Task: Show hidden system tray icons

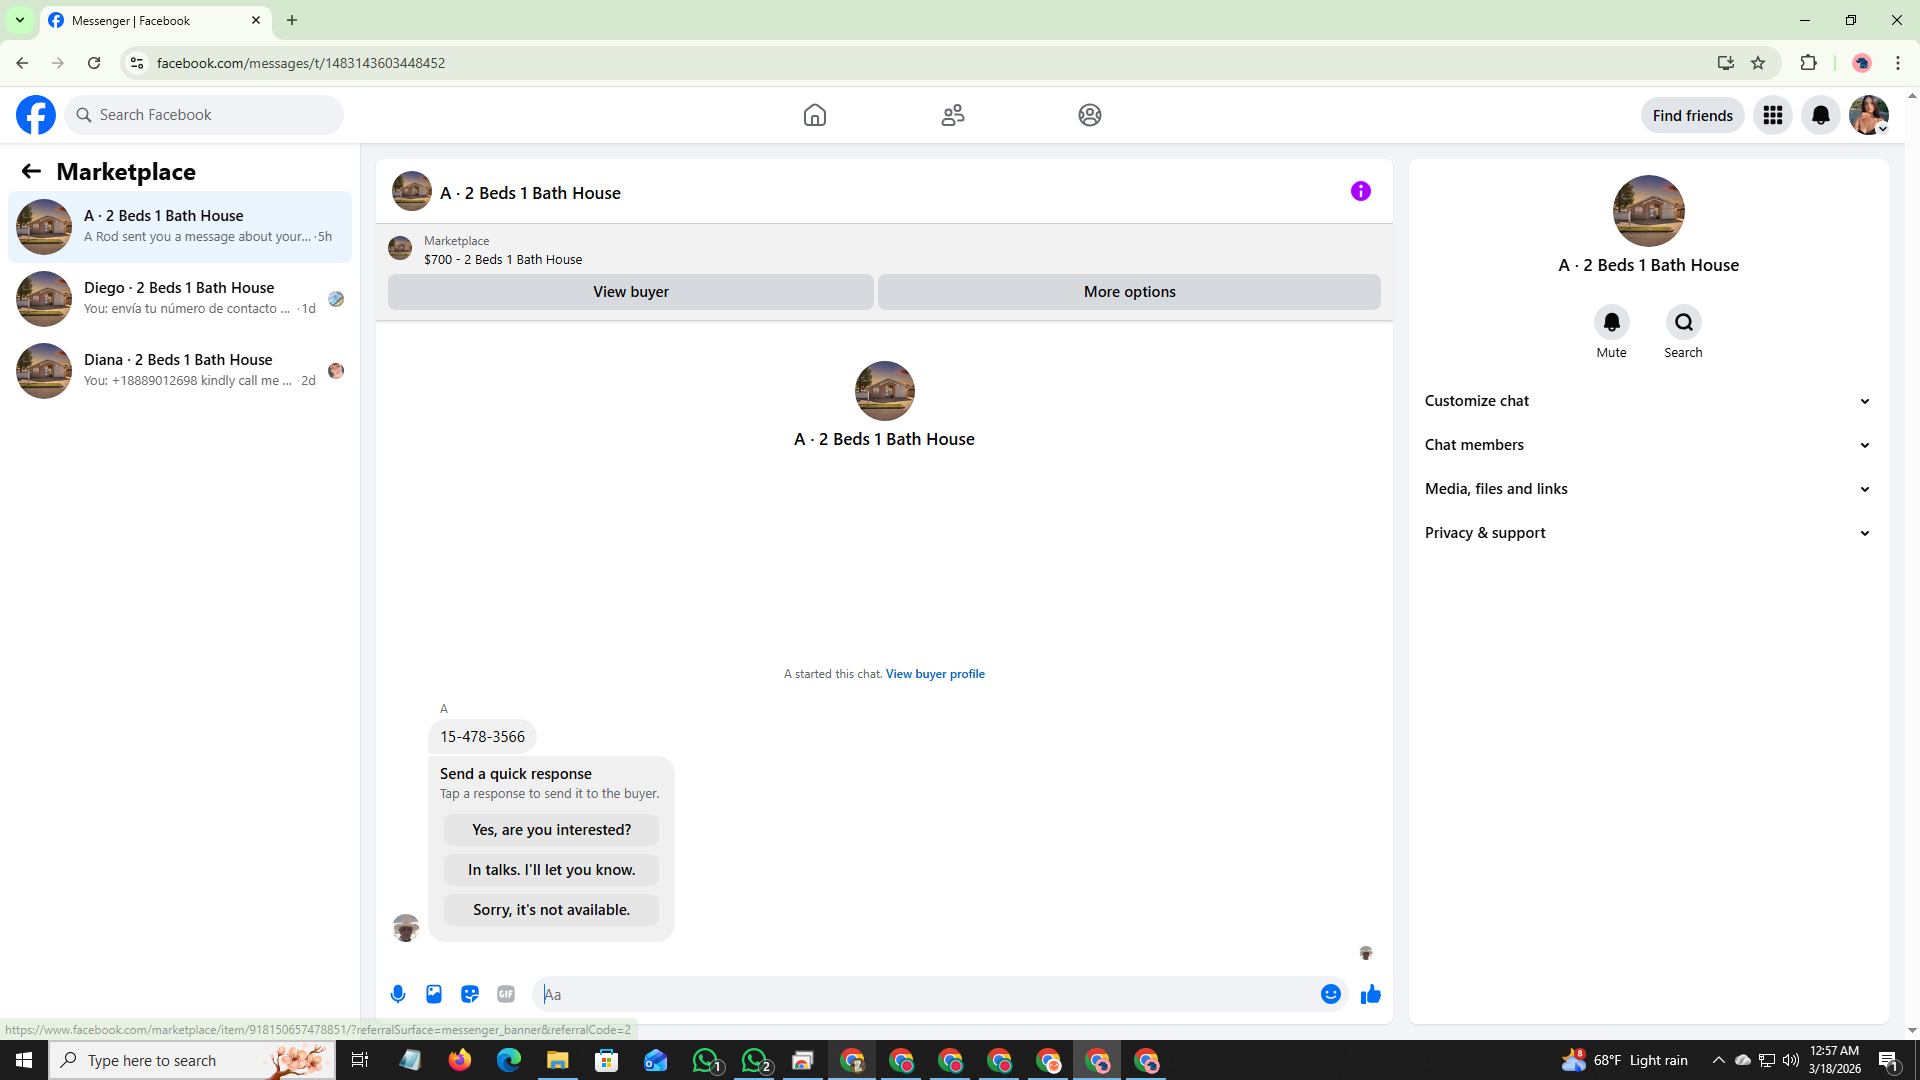Action: point(1719,1060)
